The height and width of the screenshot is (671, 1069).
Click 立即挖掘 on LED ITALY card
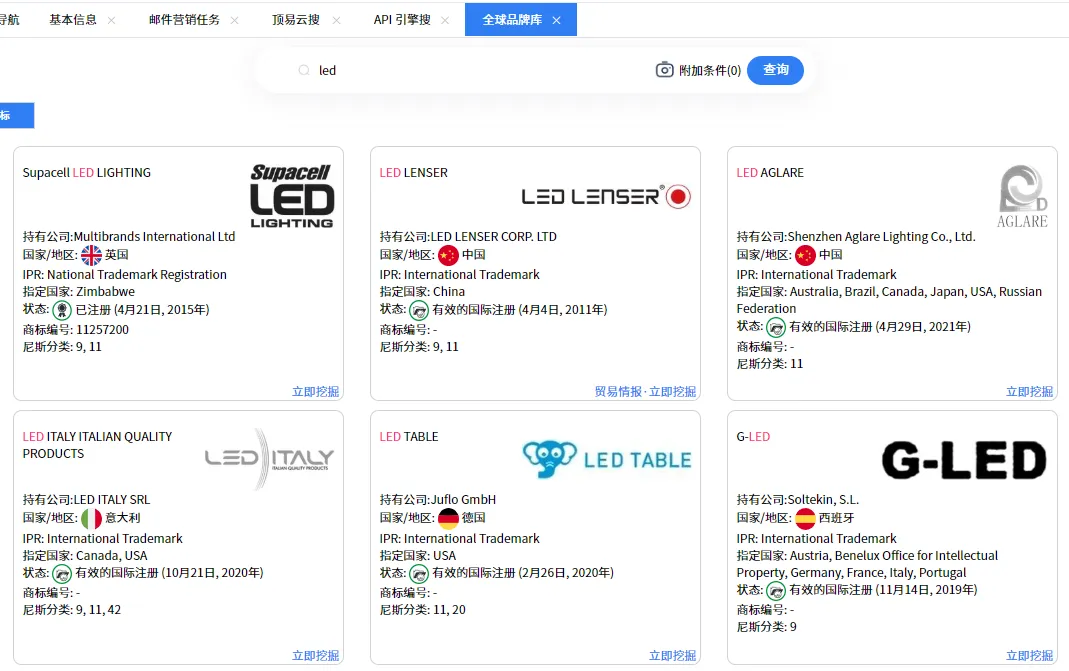(x=316, y=655)
